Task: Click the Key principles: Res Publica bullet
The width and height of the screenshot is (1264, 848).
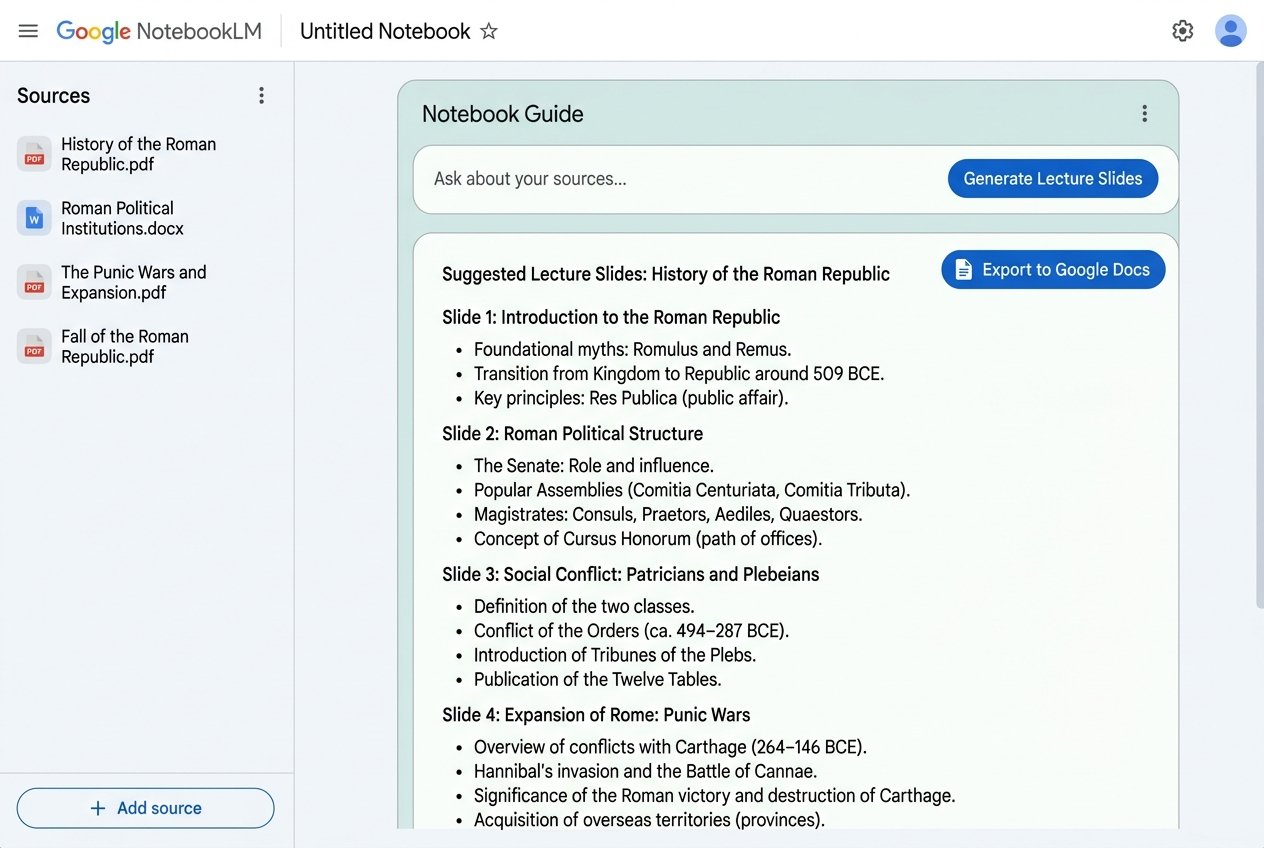Action: point(631,397)
